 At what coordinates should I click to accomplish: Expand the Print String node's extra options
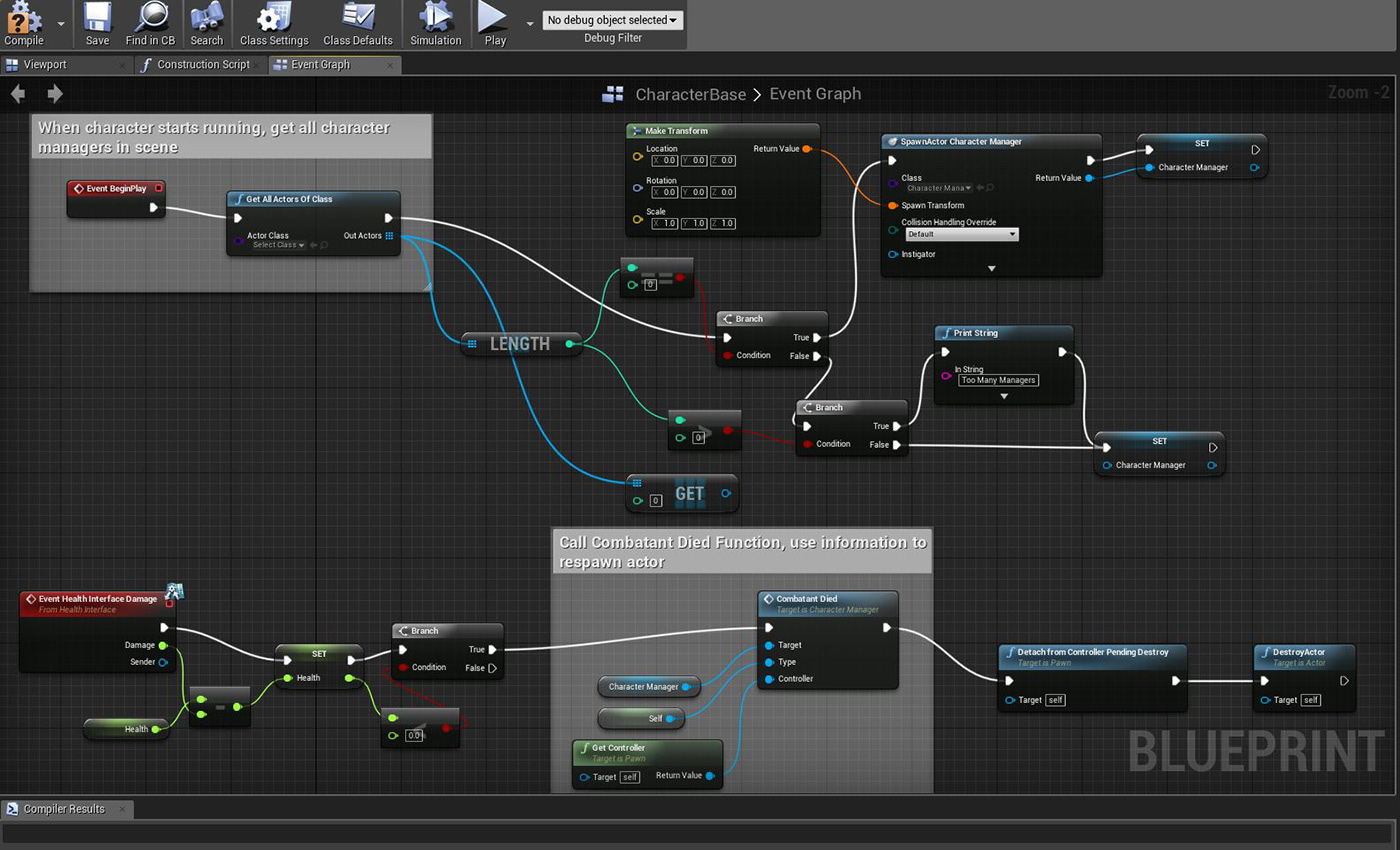pos(1003,396)
